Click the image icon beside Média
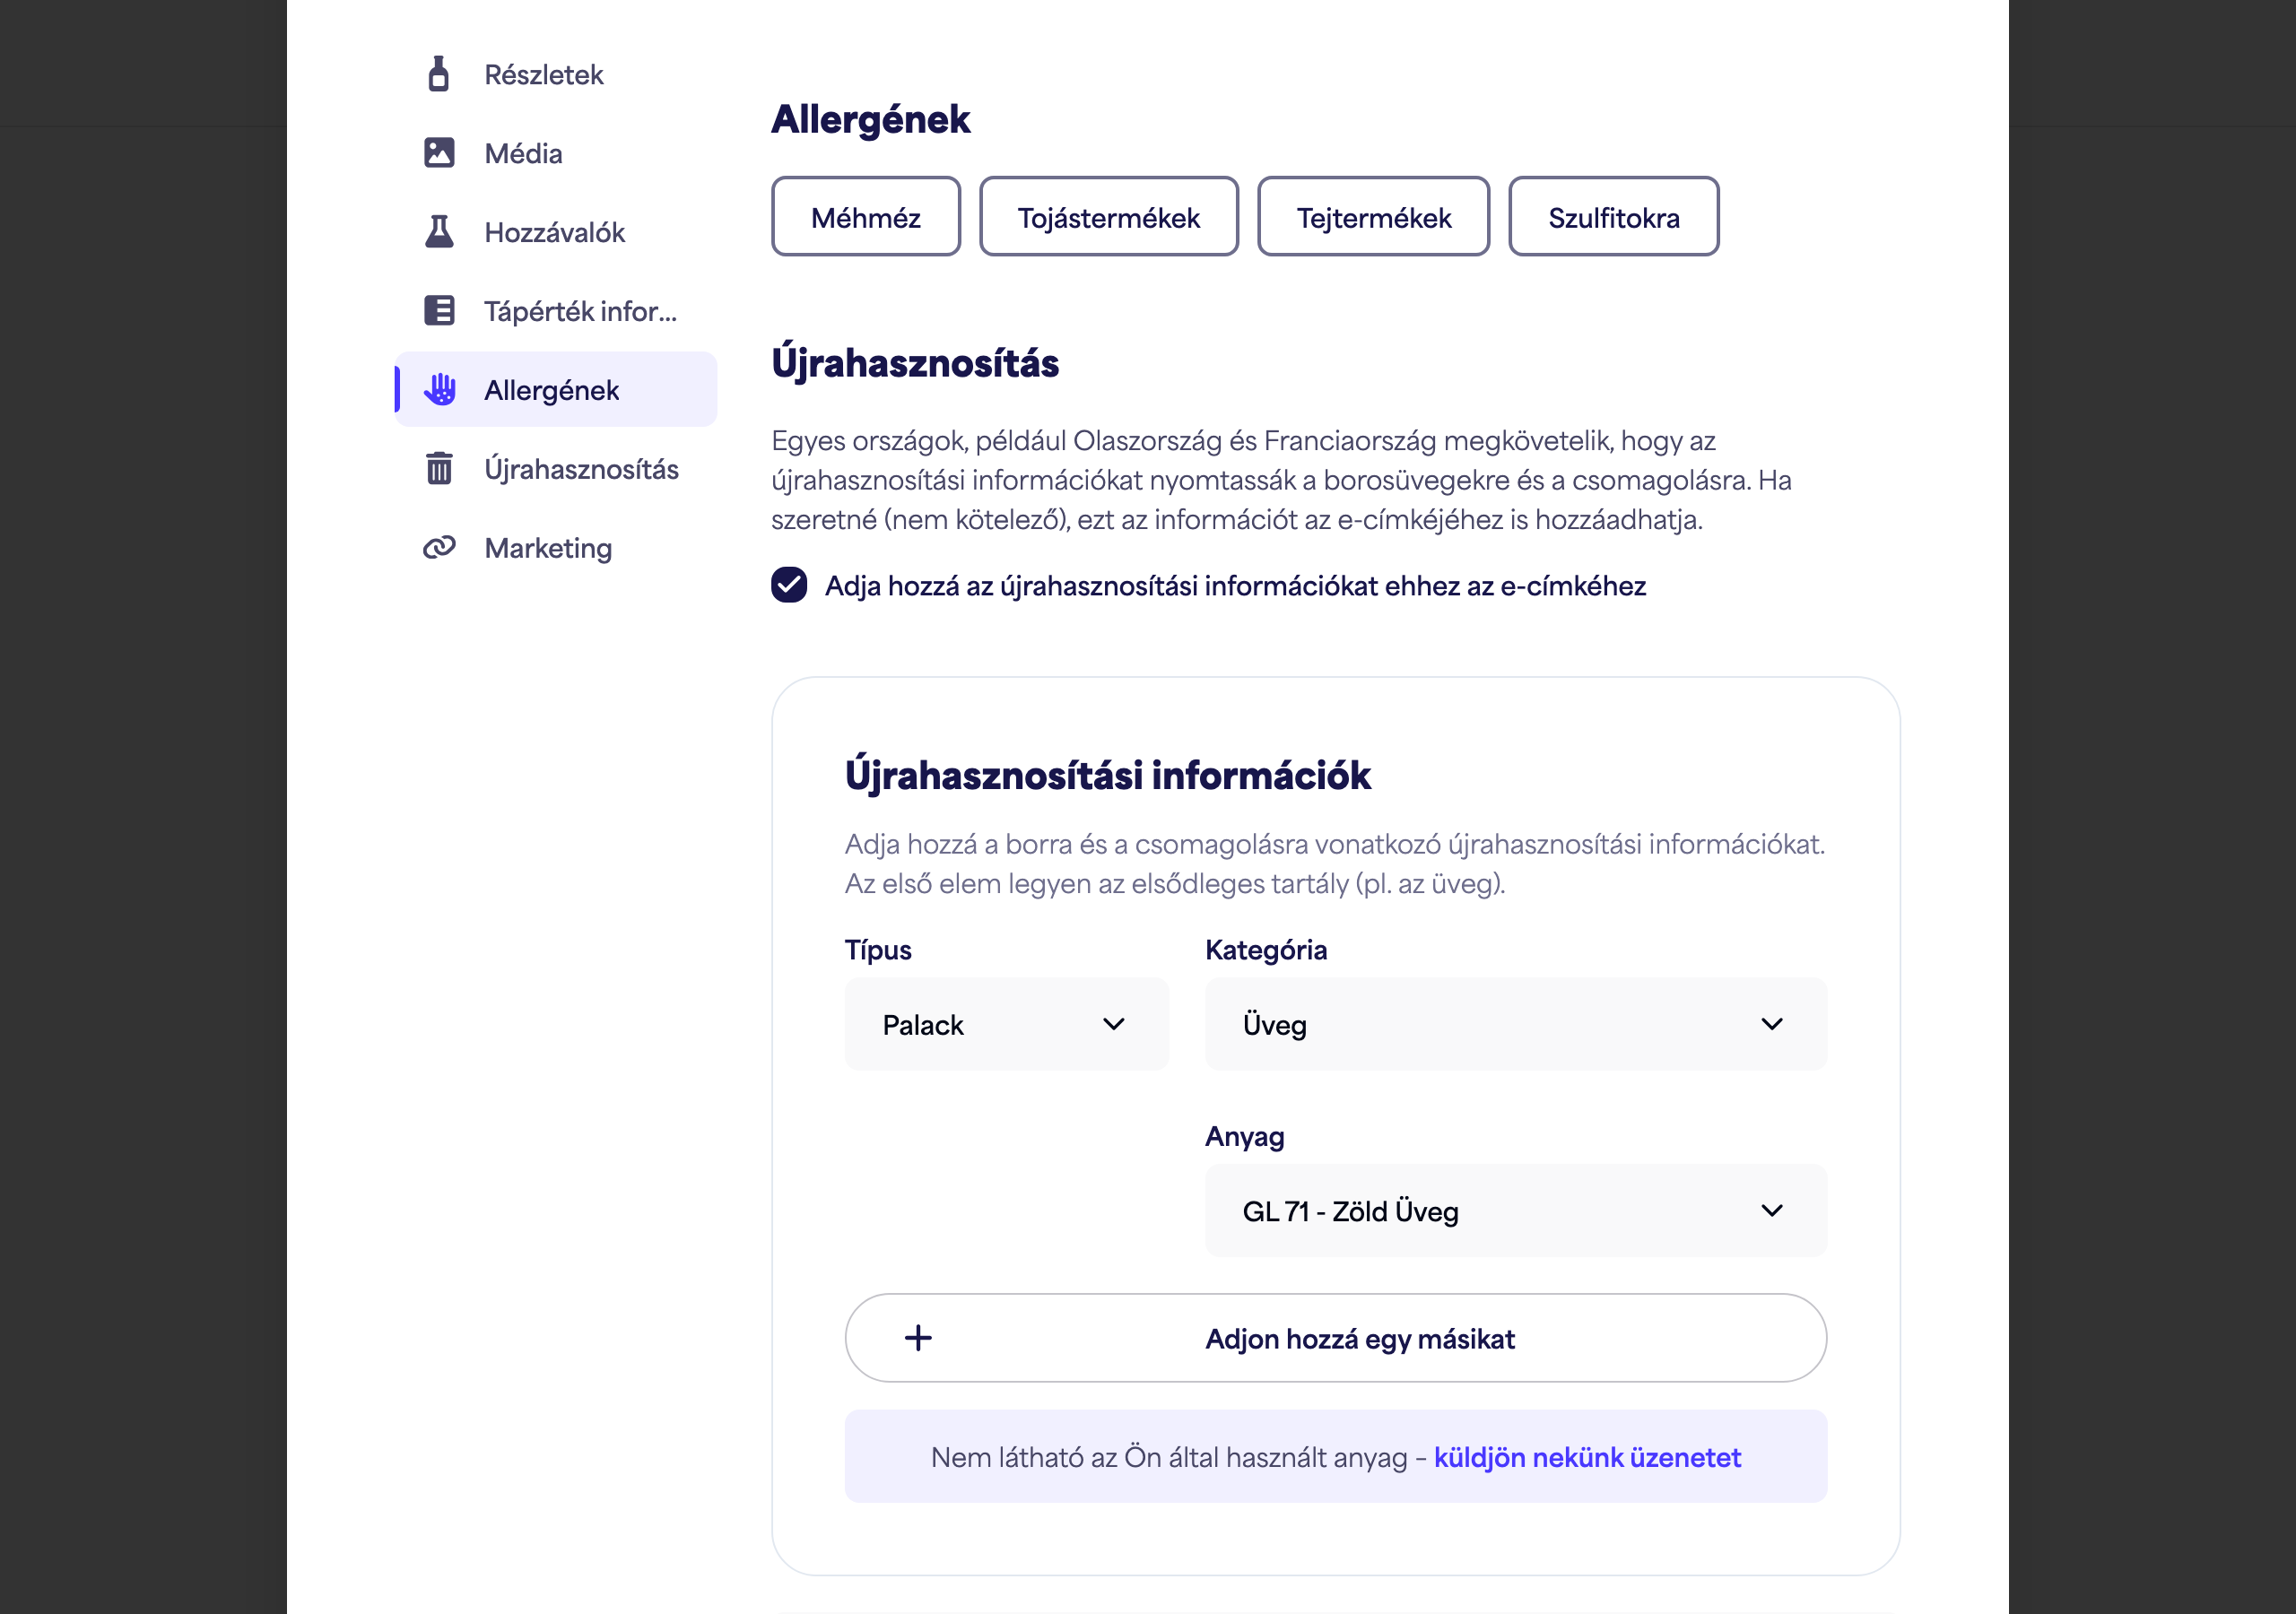The height and width of the screenshot is (1614, 2296). click(x=439, y=153)
